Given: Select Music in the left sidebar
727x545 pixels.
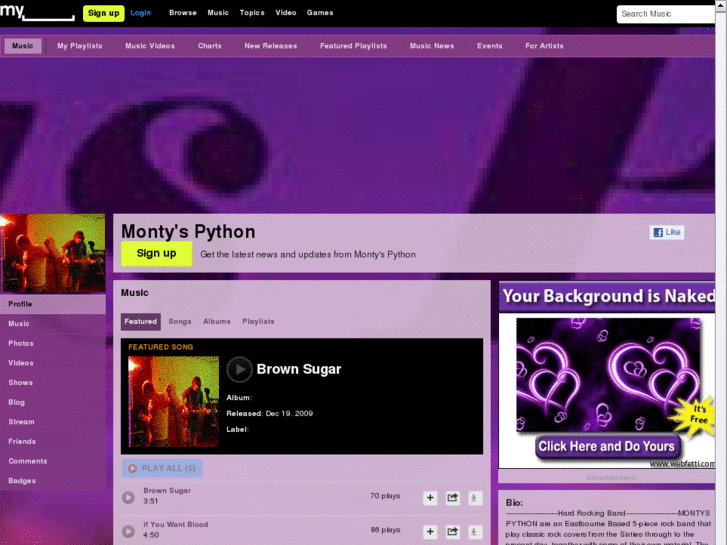Looking at the screenshot, I should (53, 324).
